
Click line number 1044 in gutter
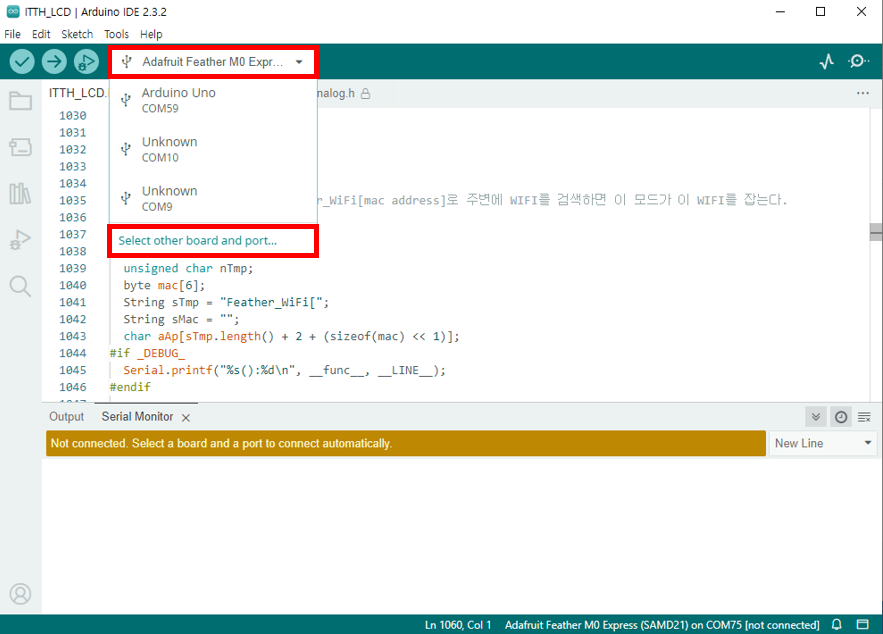73,354
